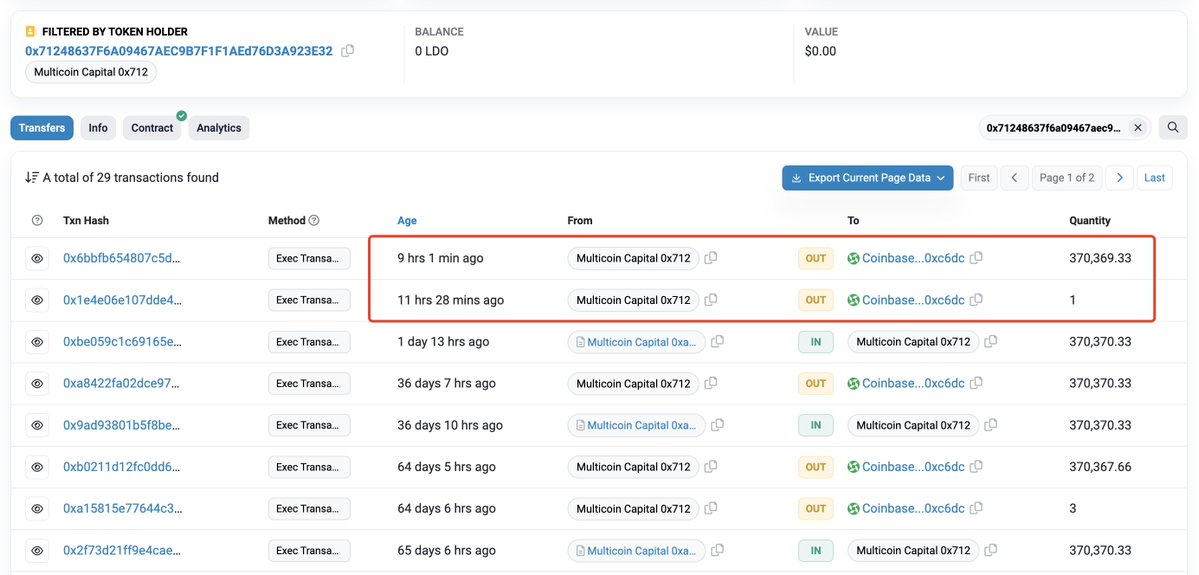Click the help icon above eye column
The image size is (1199, 575).
click(37, 220)
